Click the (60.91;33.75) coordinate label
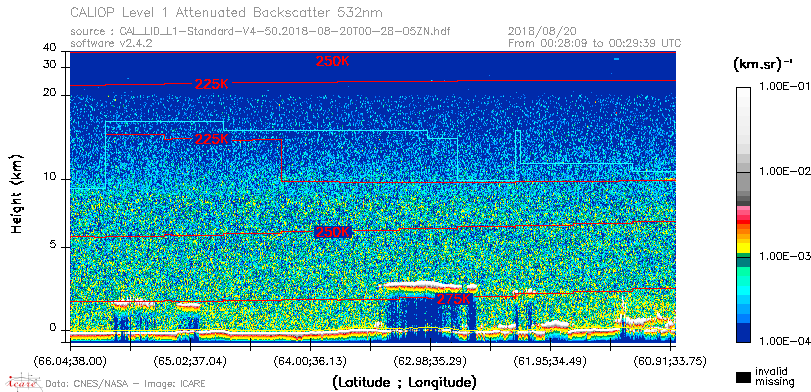Image resolution: width=811 pixels, height=392 pixels. [670, 360]
